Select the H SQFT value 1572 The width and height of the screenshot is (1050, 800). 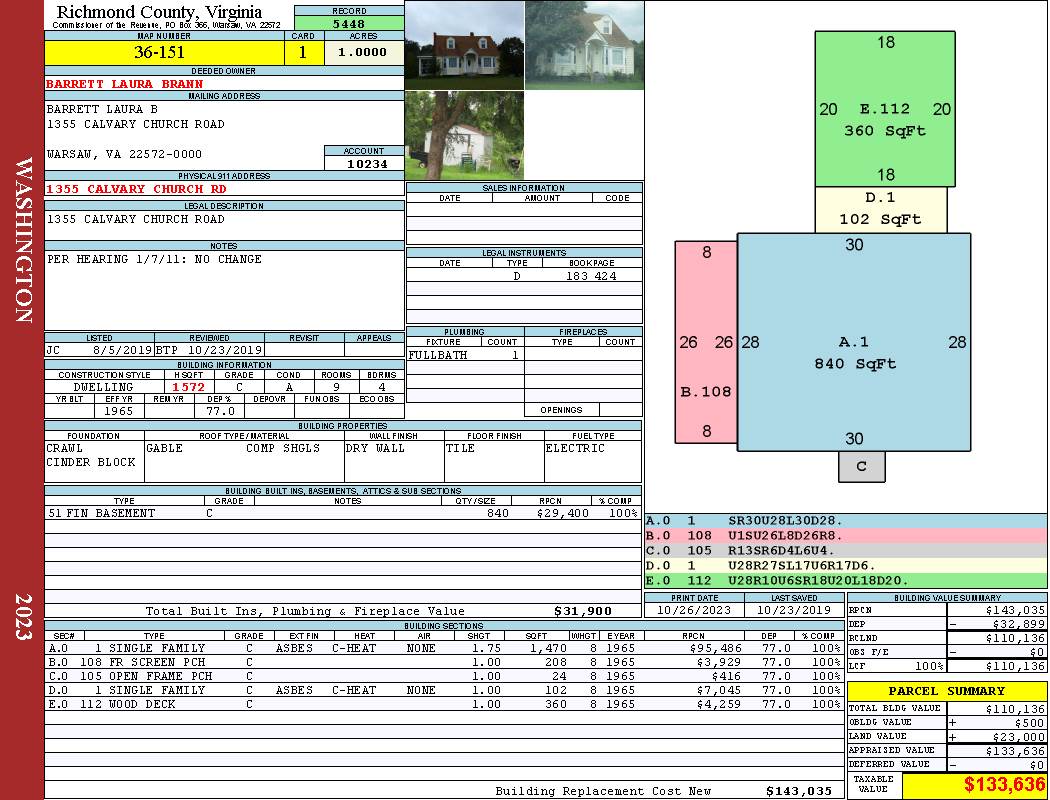[x=188, y=387]
